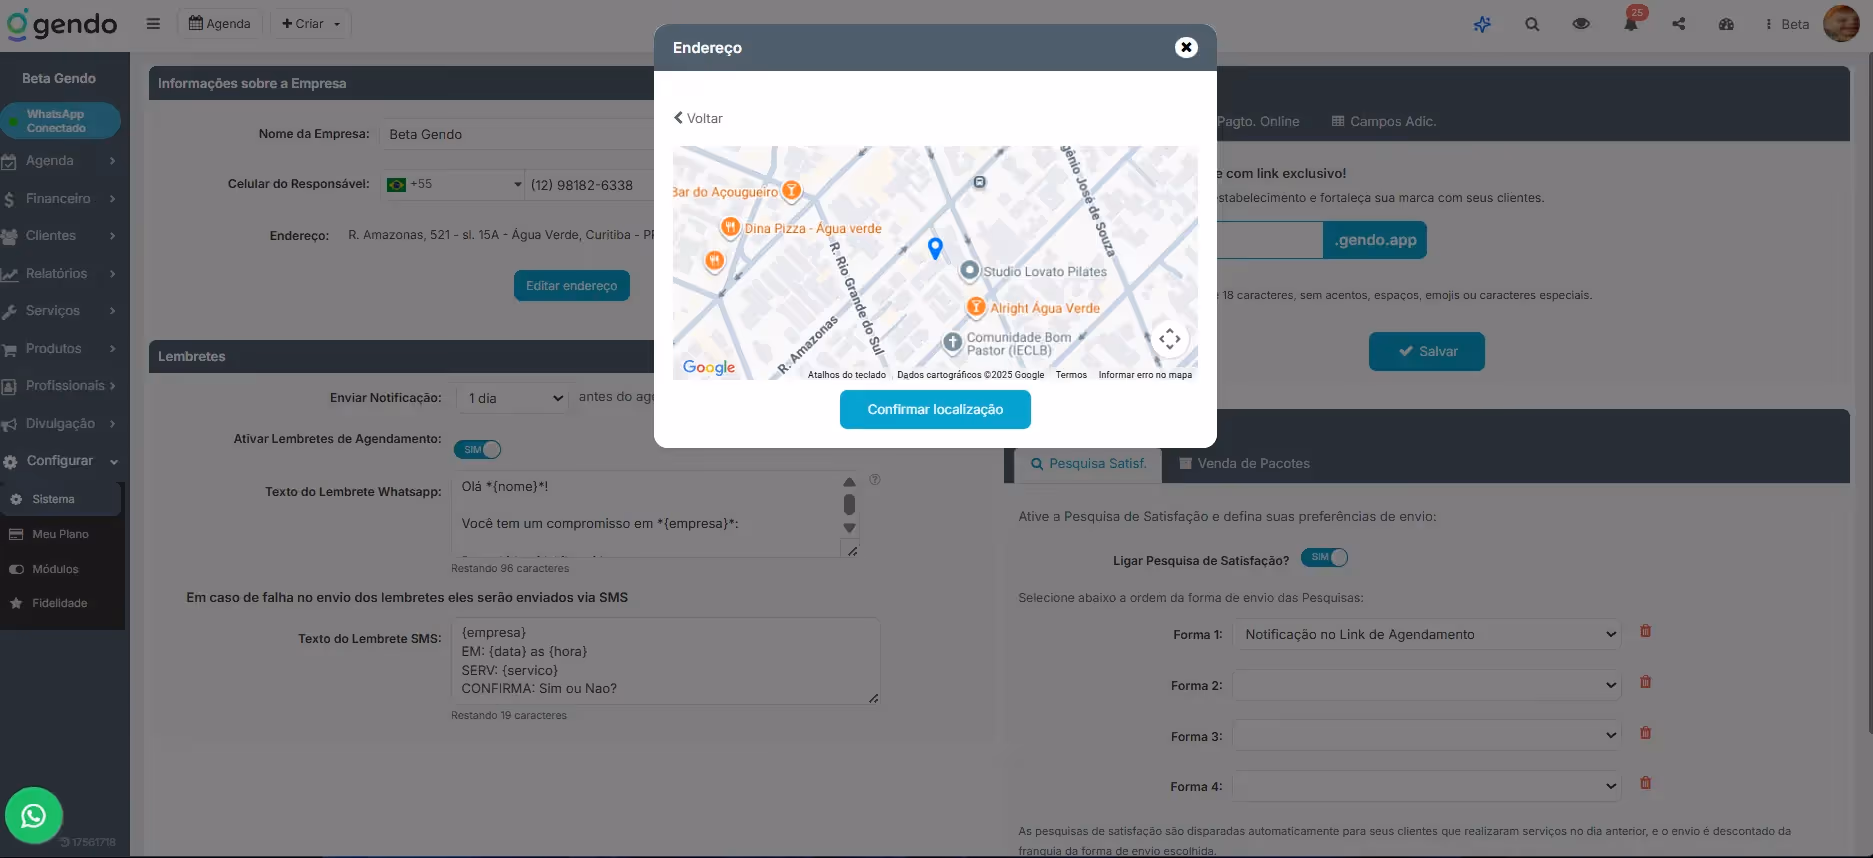Delete Forma 3 with trash icon
Viewport: 1873px width, 858px height.
coord(1645,733)
